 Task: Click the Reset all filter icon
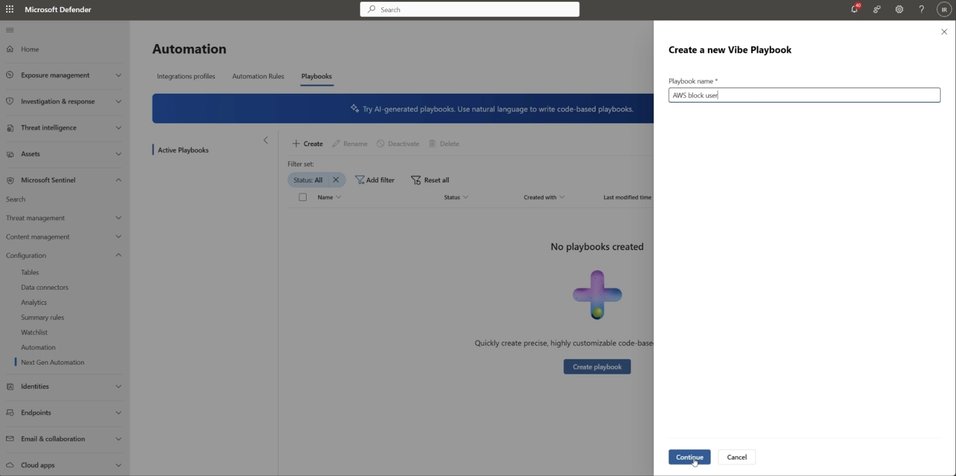pos(416,180)
